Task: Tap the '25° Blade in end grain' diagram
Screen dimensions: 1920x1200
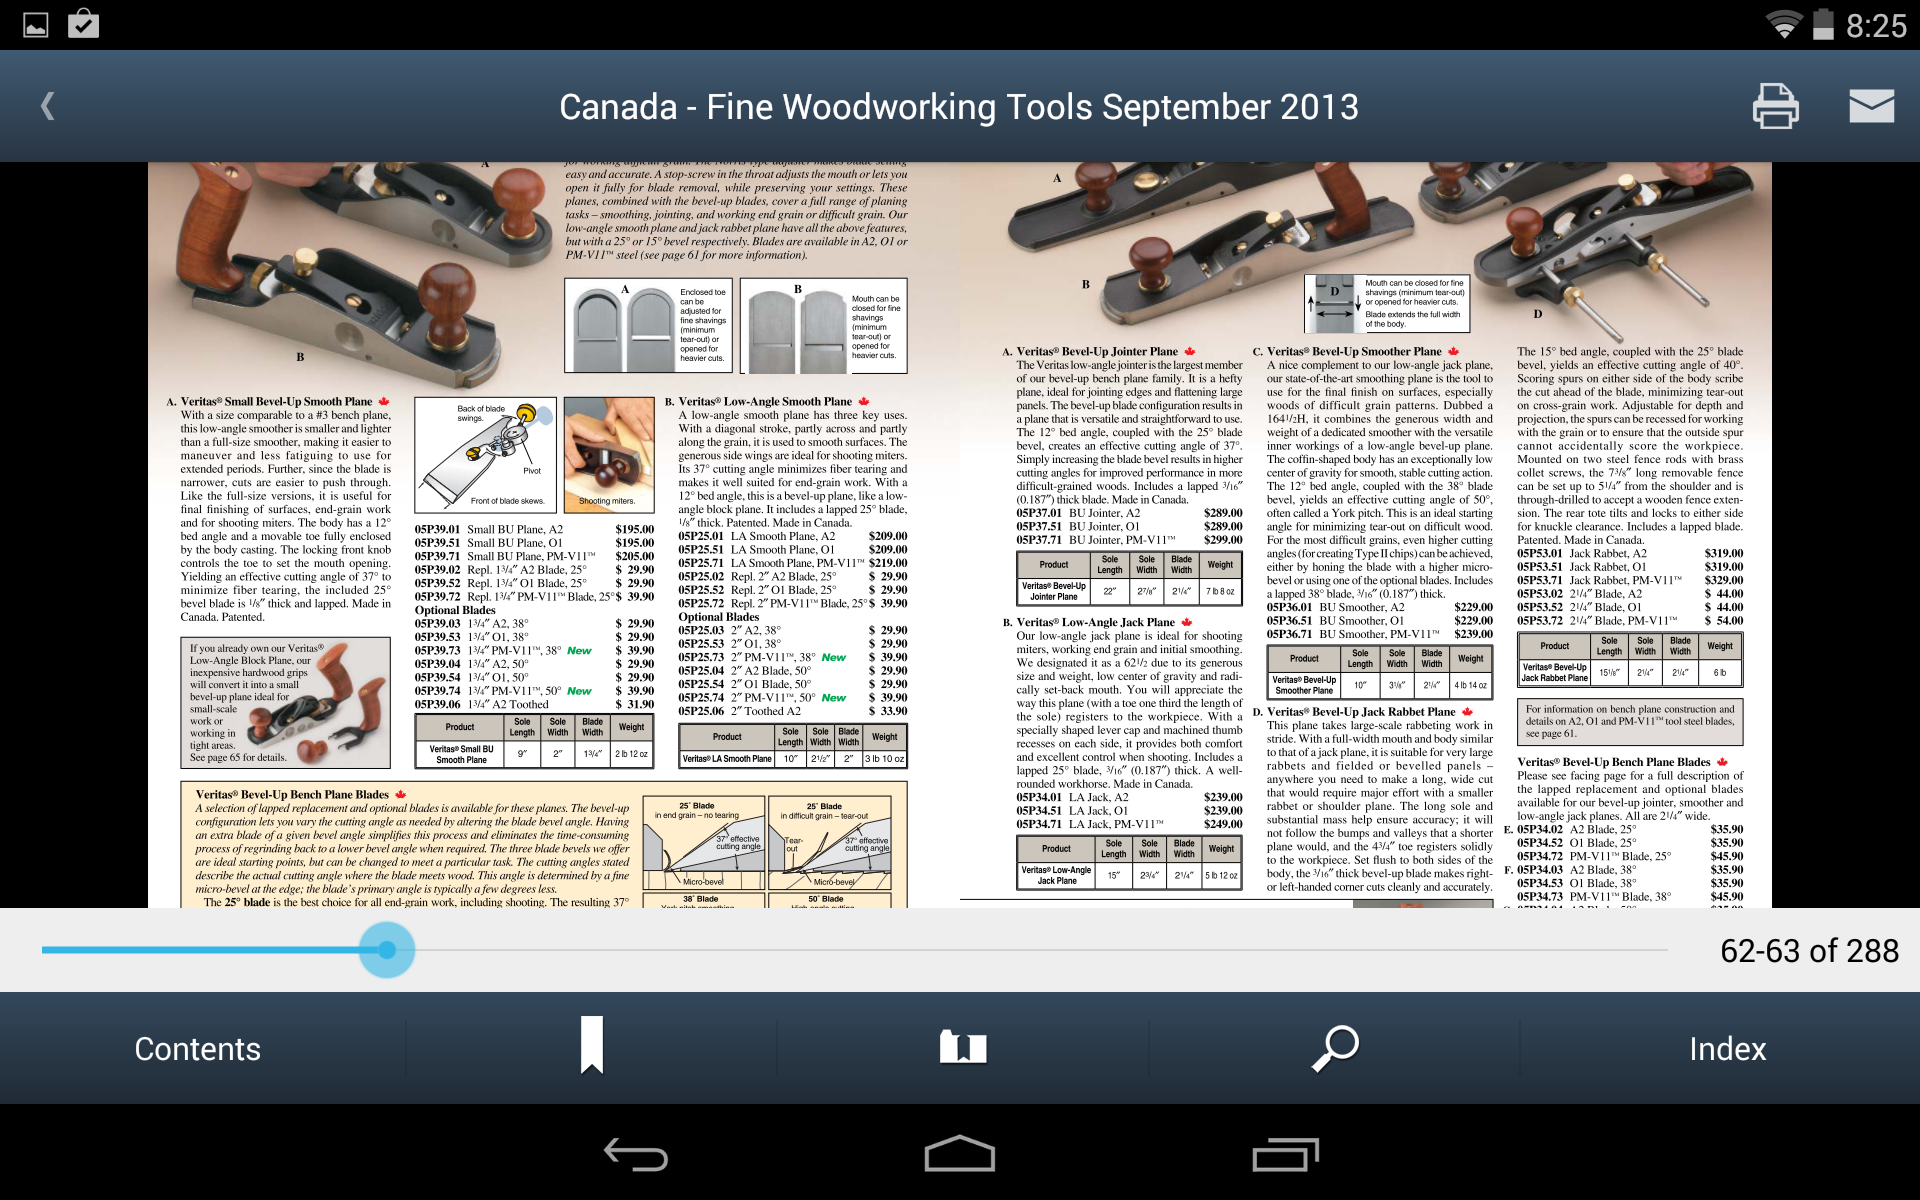Action: [x=702, y=842]
